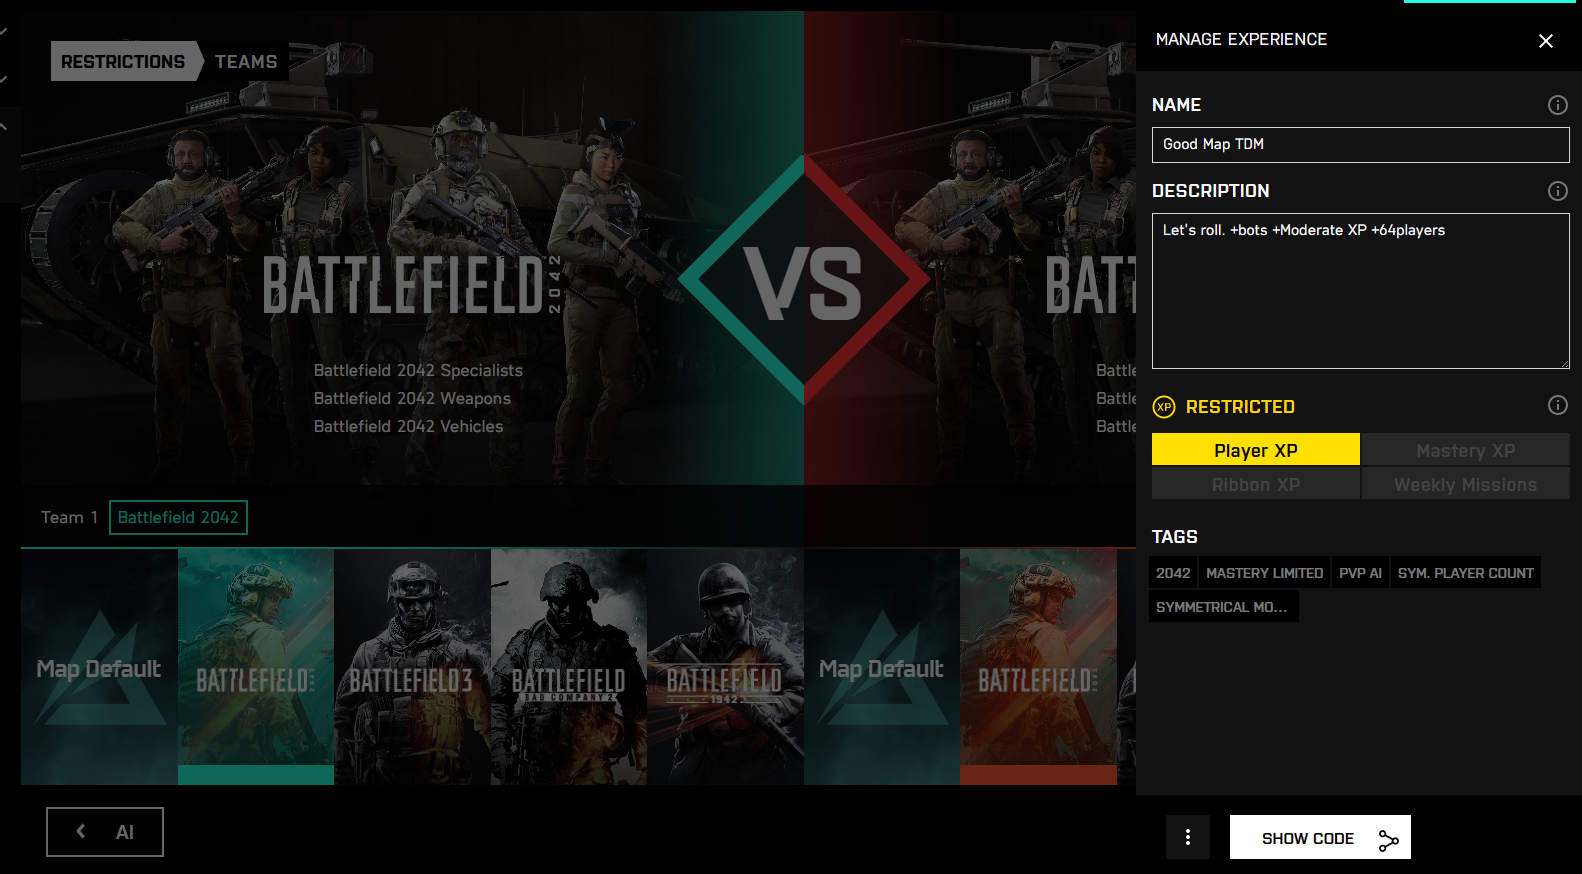Click the info icon beside Restricted
1582x874 pixels.
(x=1557, y=405)
